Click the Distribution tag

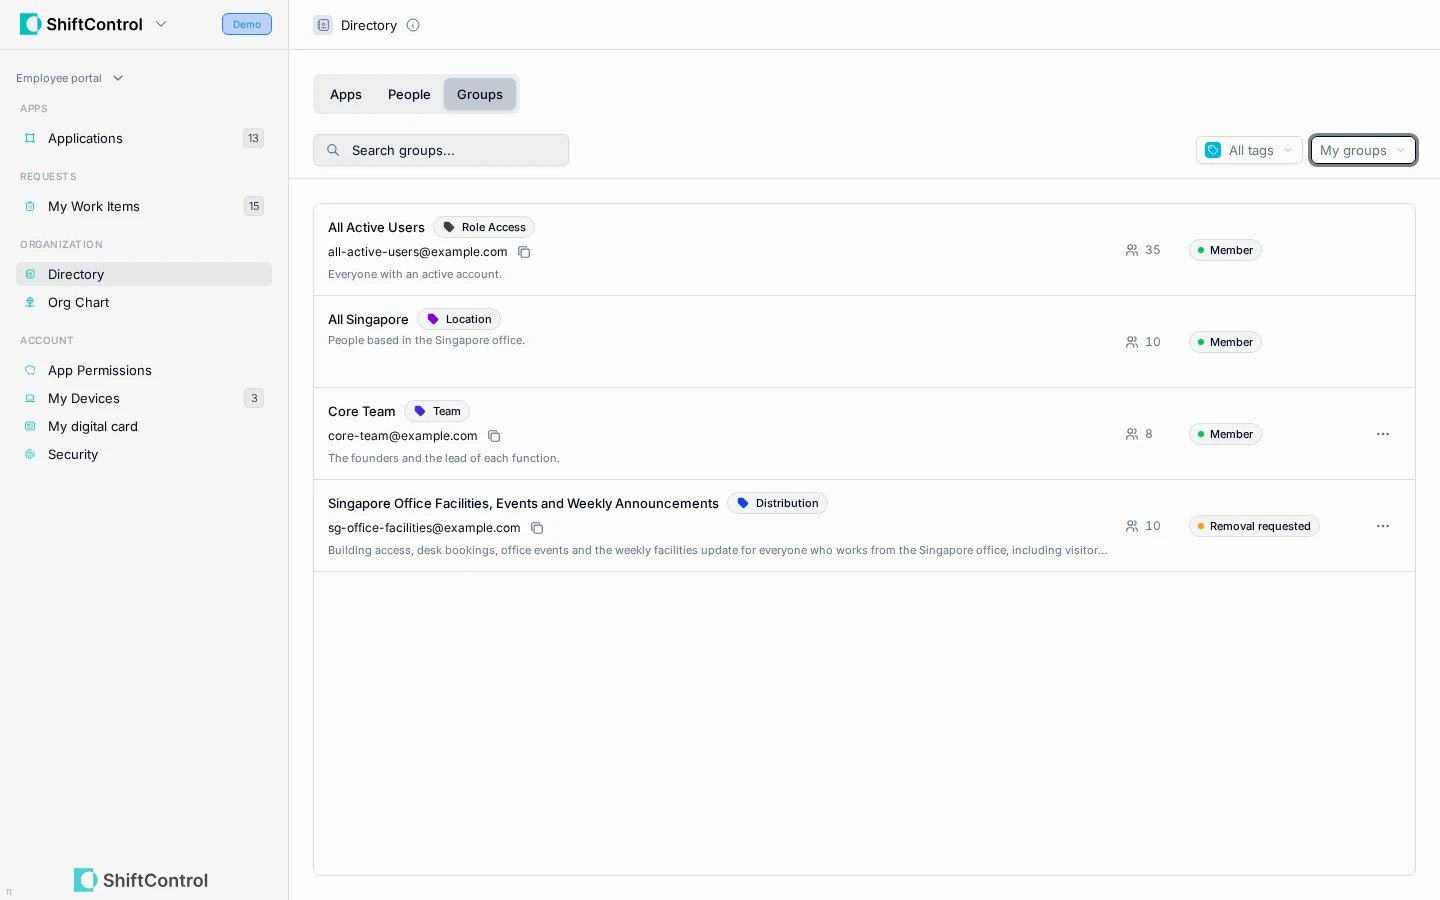[777, 503]
